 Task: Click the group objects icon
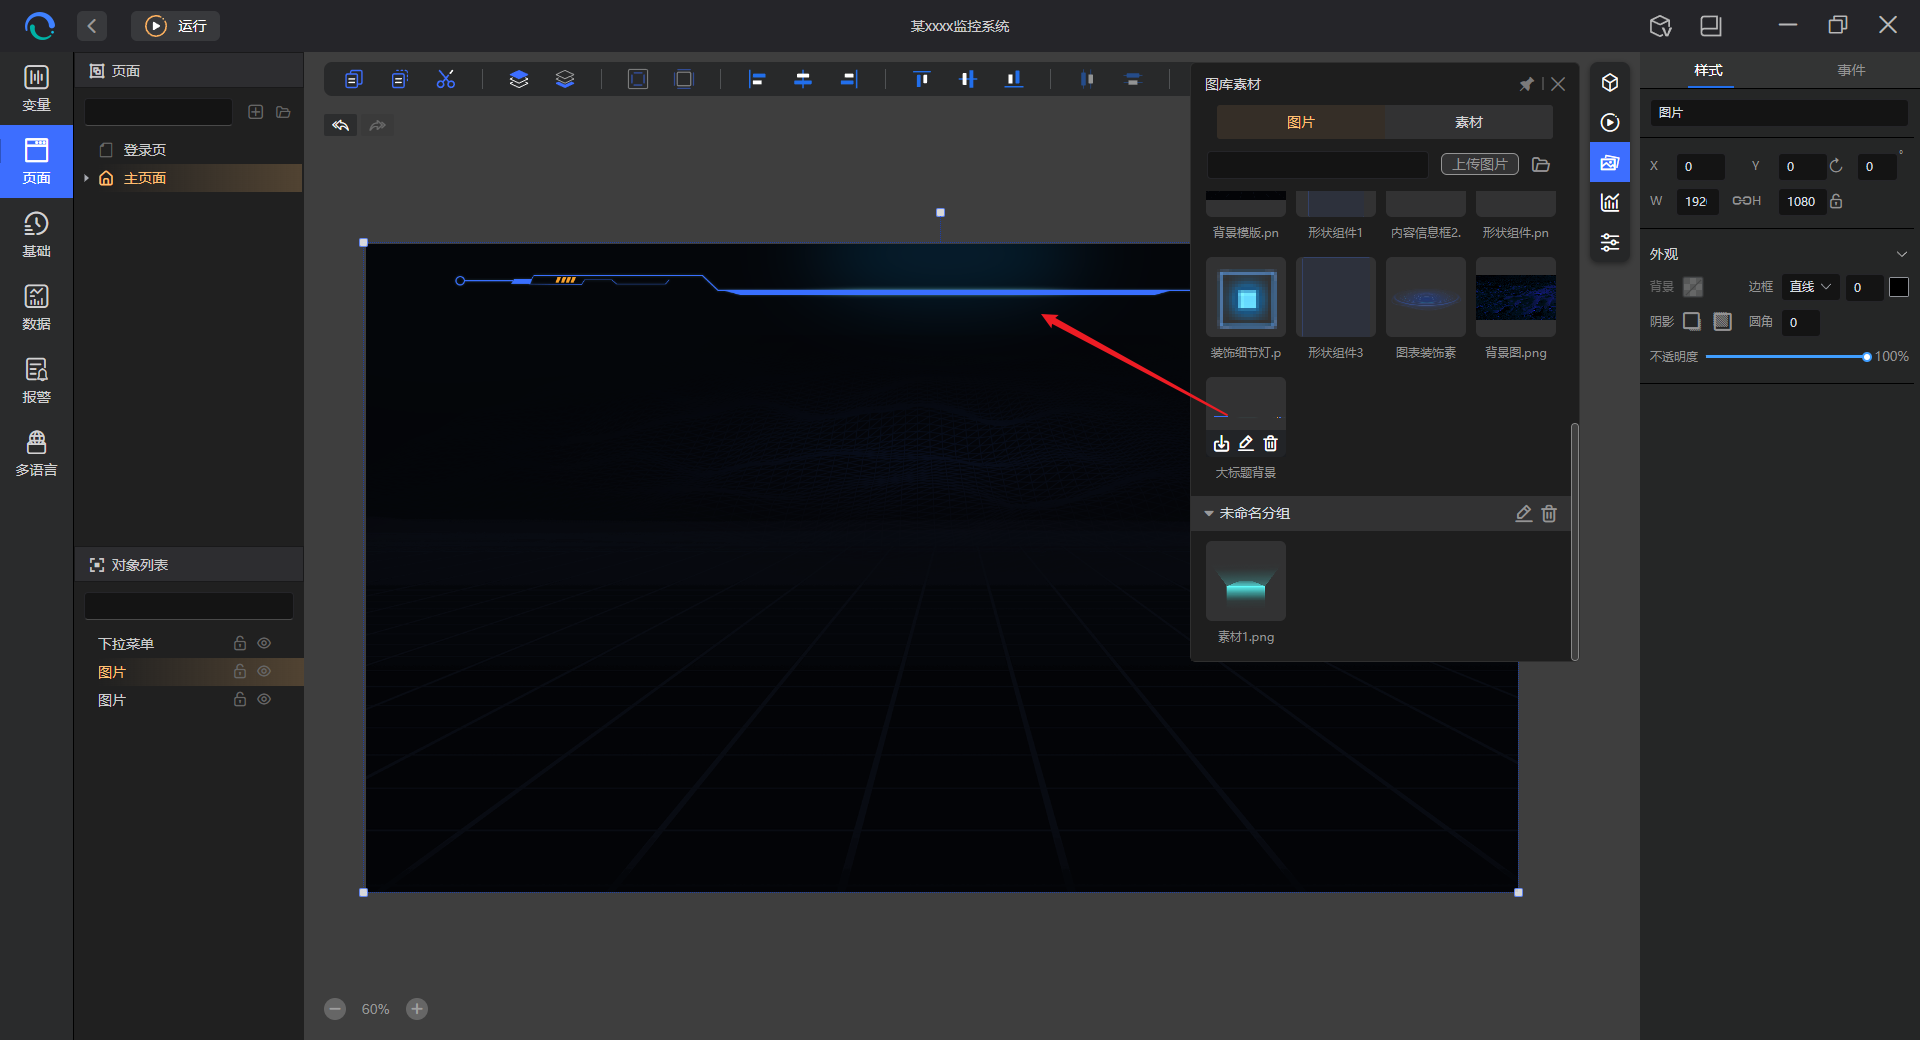pyautogui.click(x=638, y=79)
